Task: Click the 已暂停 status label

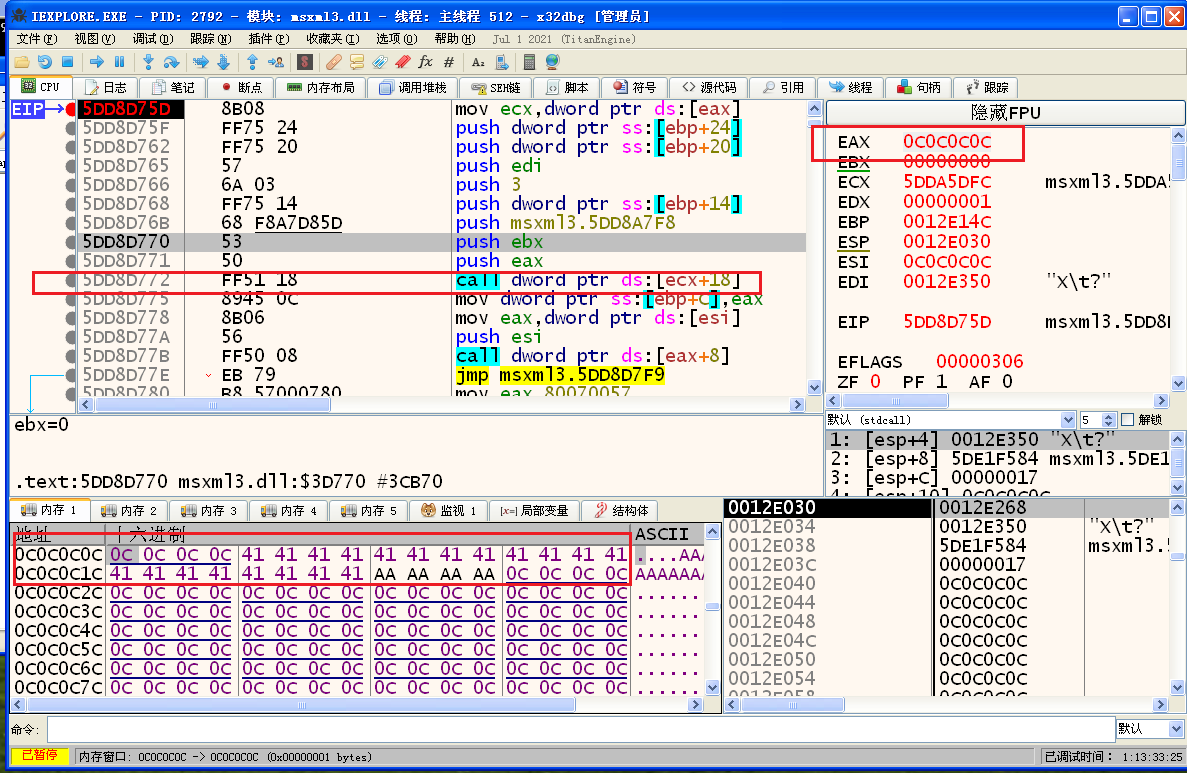Action: click(40, 756)
